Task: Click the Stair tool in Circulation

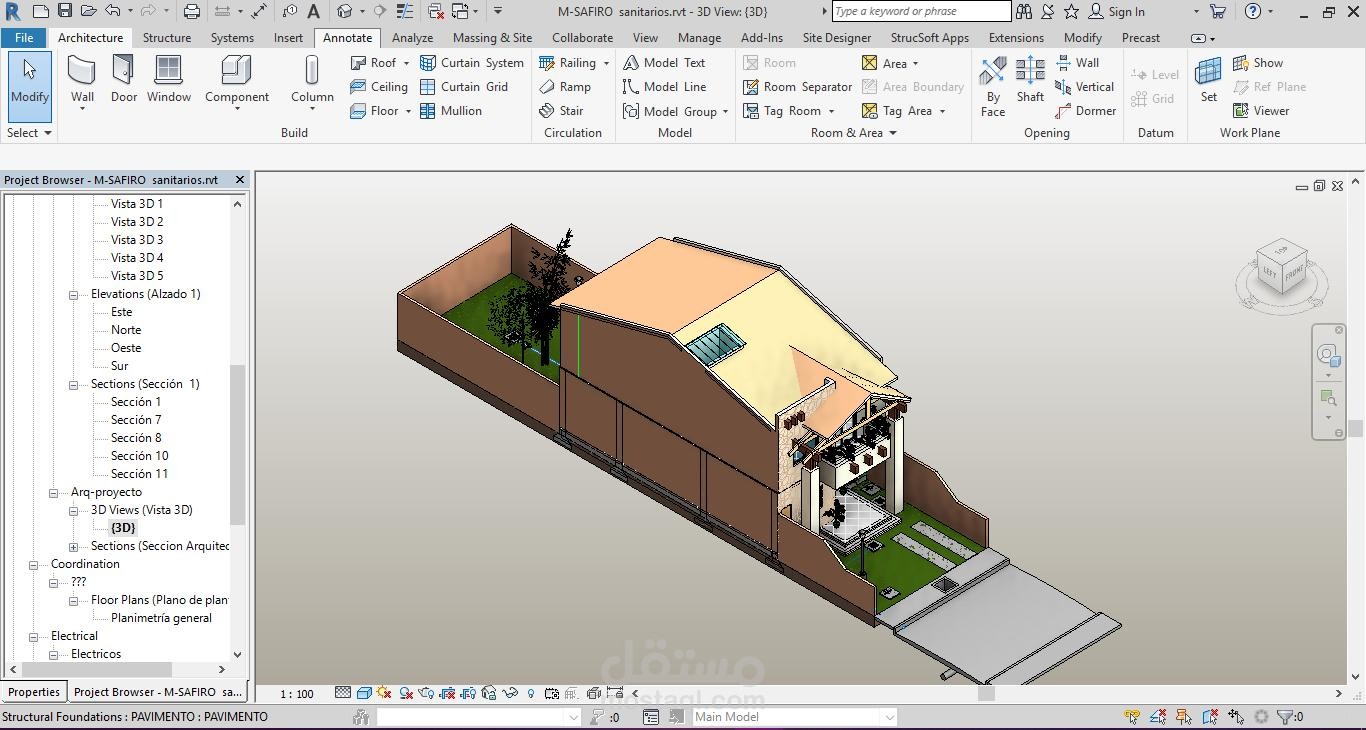Action: pos(561,111)
